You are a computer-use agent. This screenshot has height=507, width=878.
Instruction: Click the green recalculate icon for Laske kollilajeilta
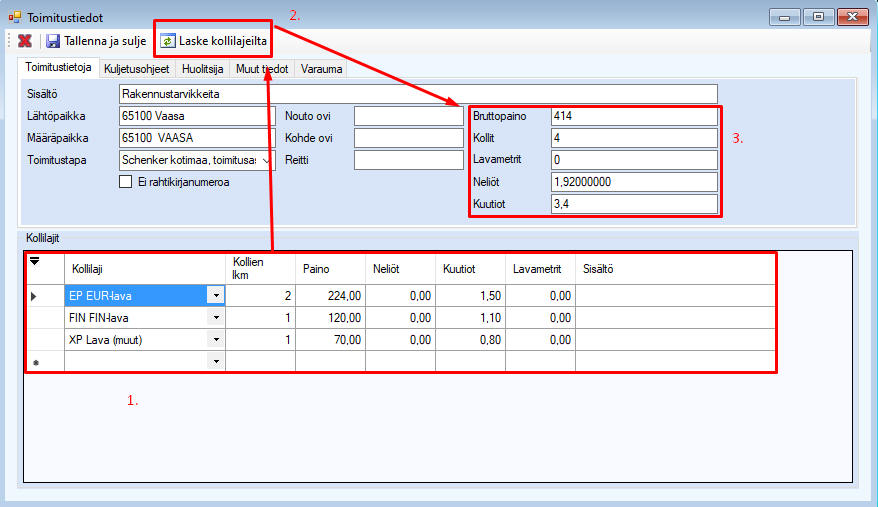coord(167,41)
